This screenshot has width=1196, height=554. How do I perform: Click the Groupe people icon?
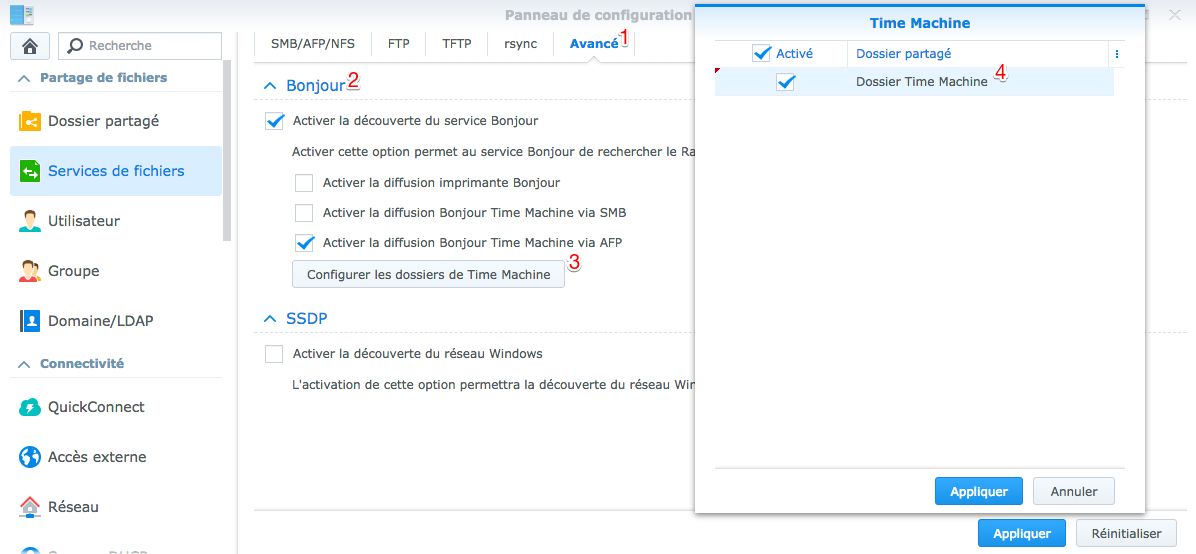point(30,271)
